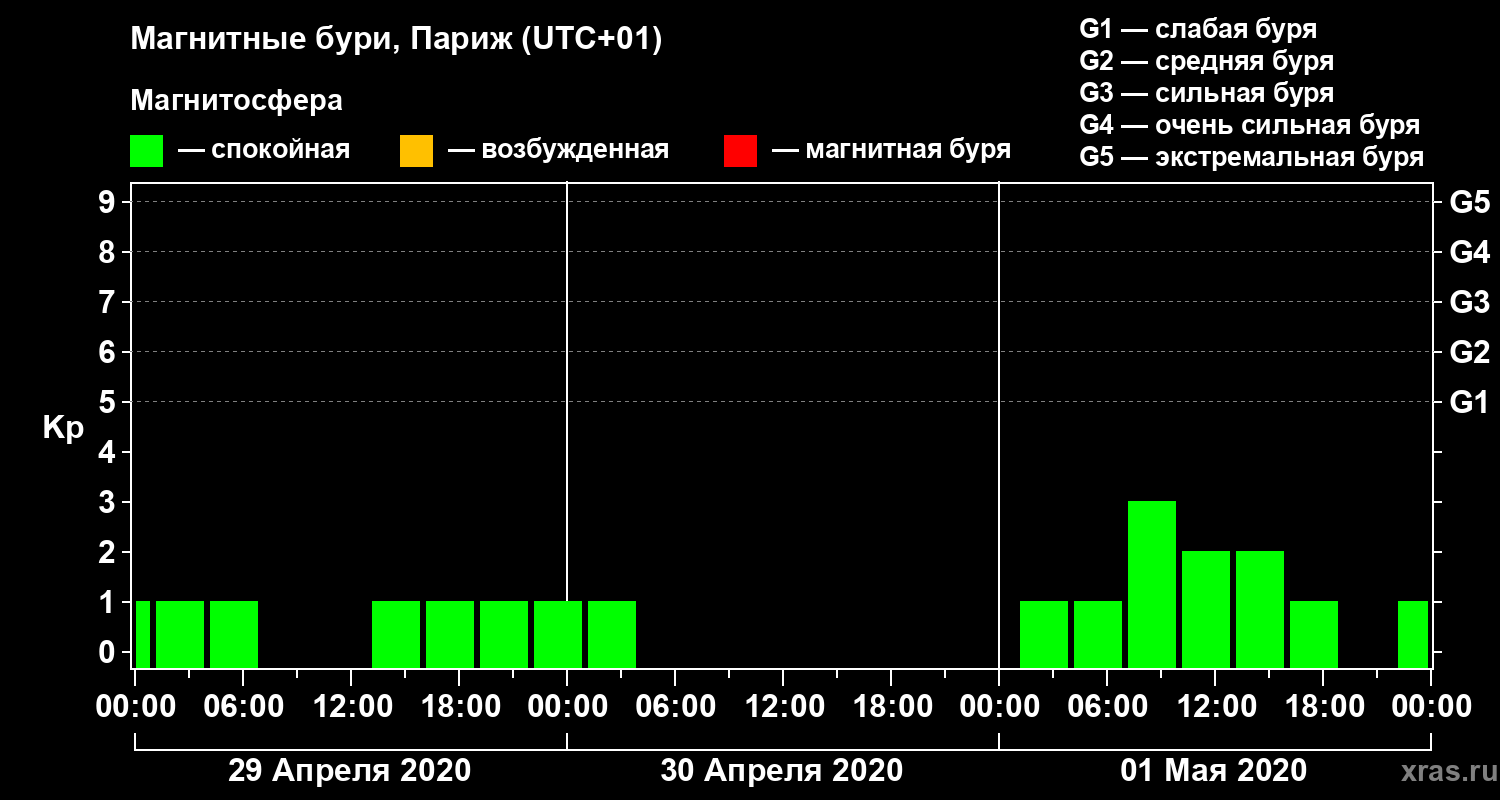The width and height of the screenshot is (1500, 800).
Task: Click the red 'магнитная буря' legend swatch
Action: pyautogui.click(x=740, y=150)
